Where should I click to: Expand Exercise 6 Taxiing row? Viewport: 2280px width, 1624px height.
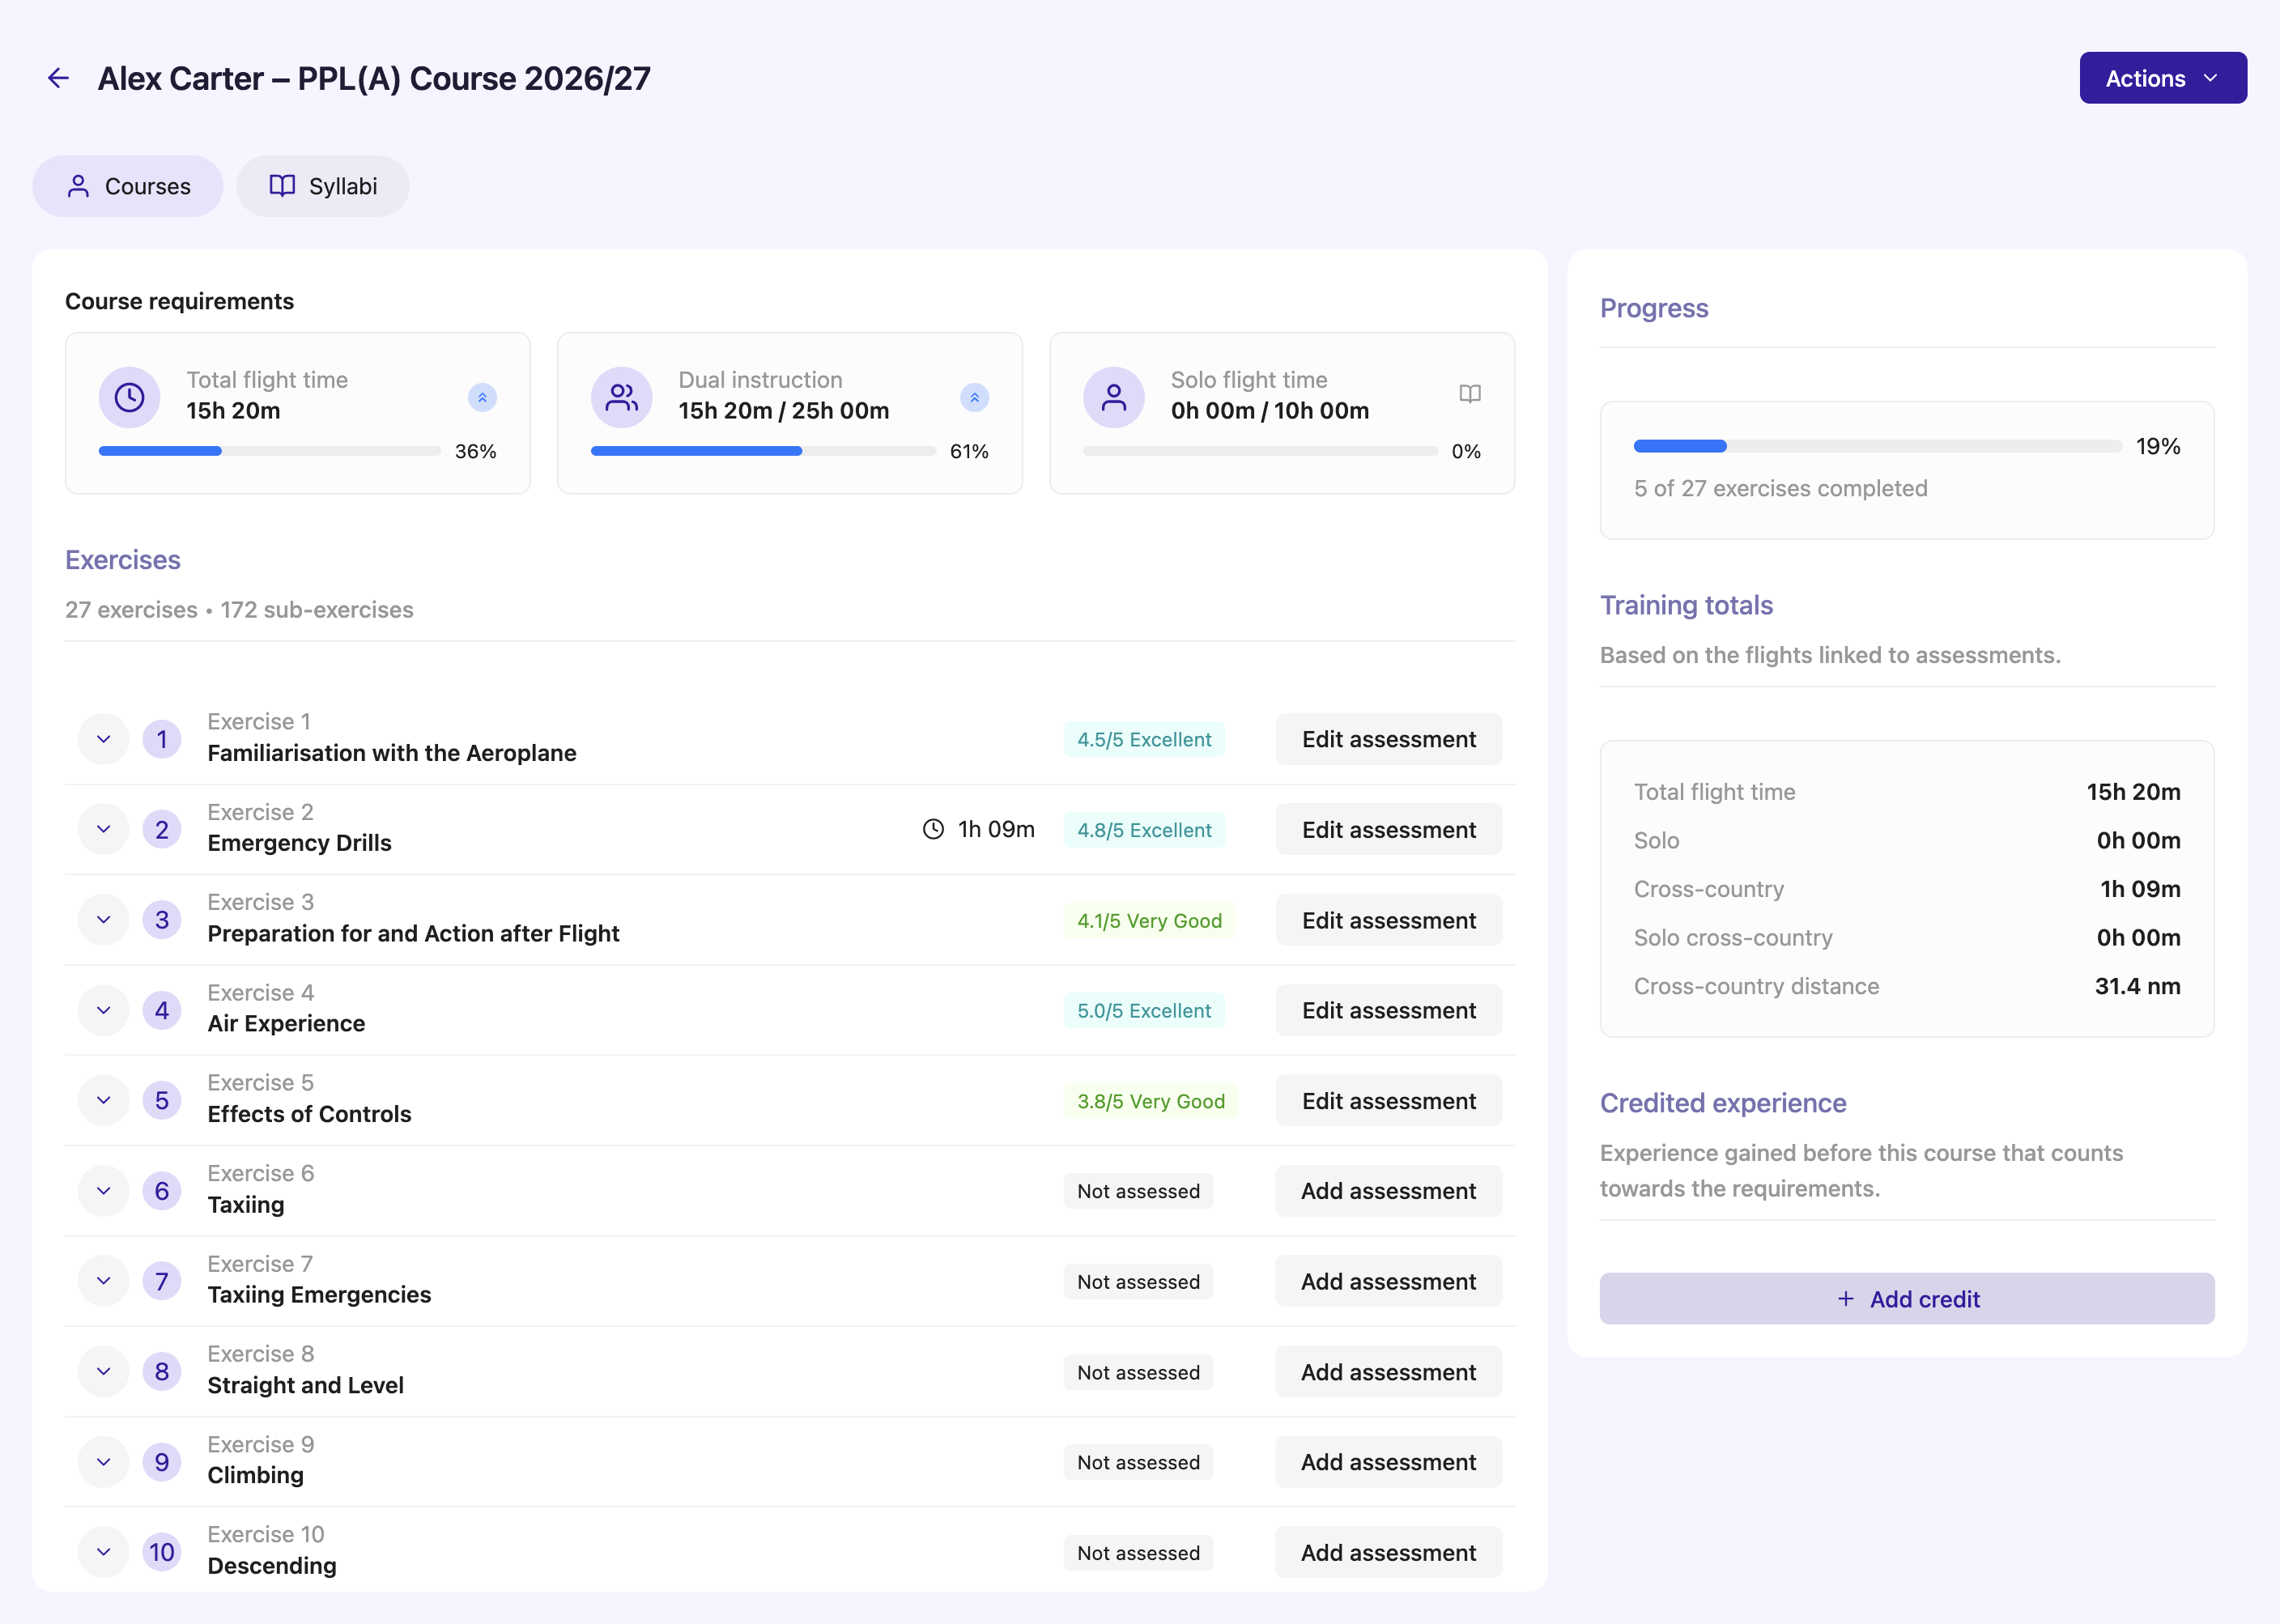click(x=103, y=1191)
